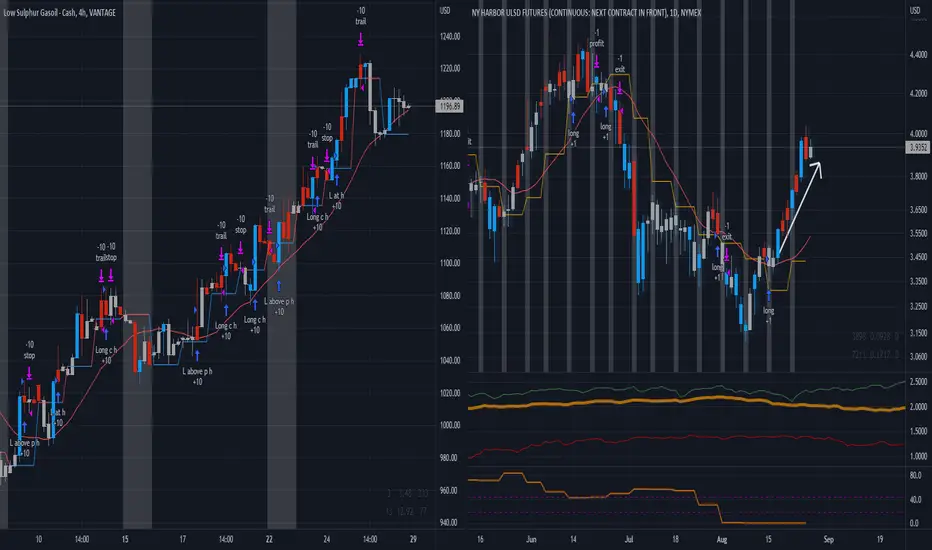Screen dimensions: 932x550
Task: Click the 1060.00 price axis value
Action: point(450,328)
